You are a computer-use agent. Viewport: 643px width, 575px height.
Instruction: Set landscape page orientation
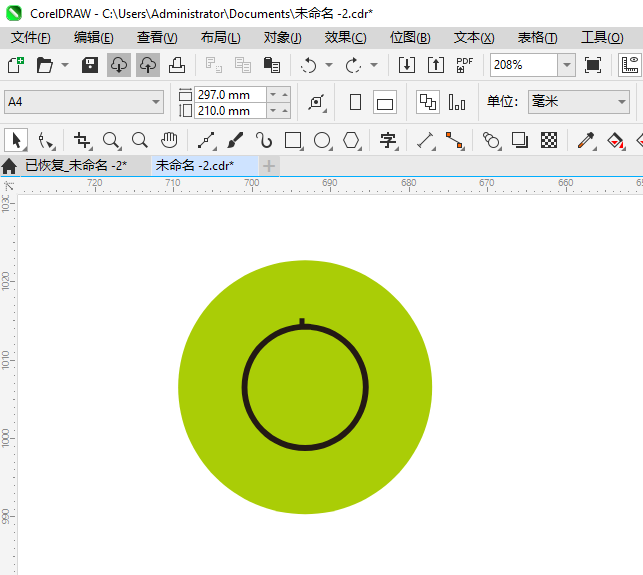pyautogui.click(x=385, y=102)
